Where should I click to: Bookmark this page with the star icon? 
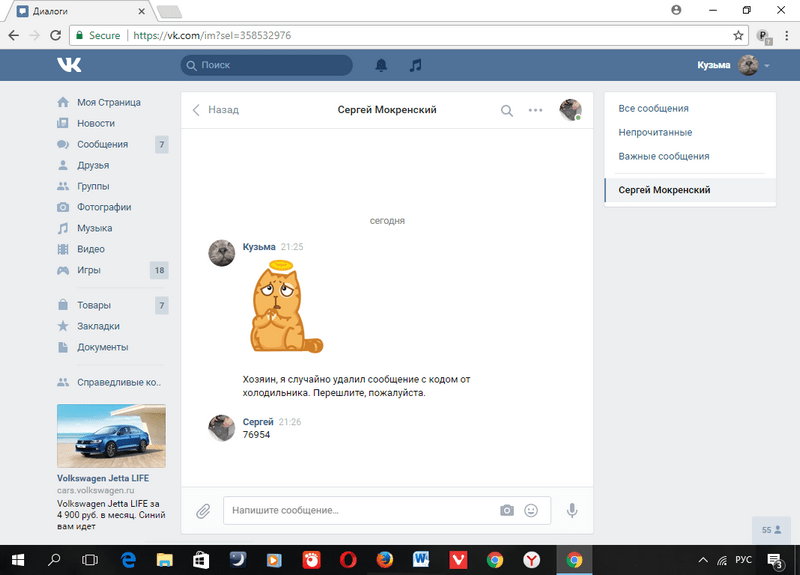(738, 35)
